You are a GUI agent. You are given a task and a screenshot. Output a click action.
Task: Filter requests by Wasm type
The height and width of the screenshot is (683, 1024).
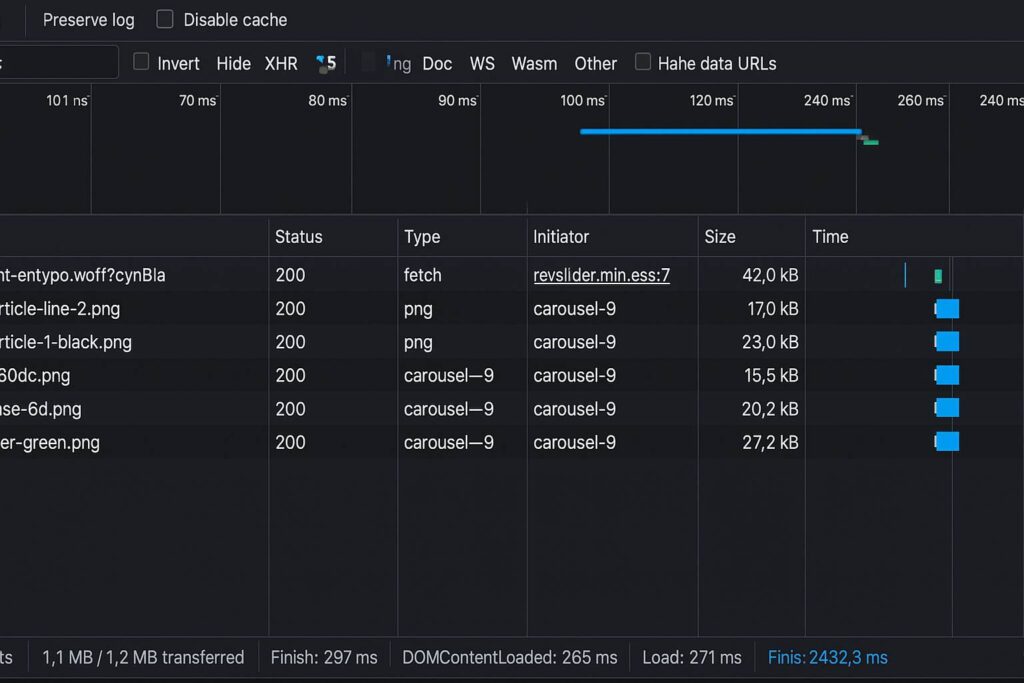pos(534,63)
